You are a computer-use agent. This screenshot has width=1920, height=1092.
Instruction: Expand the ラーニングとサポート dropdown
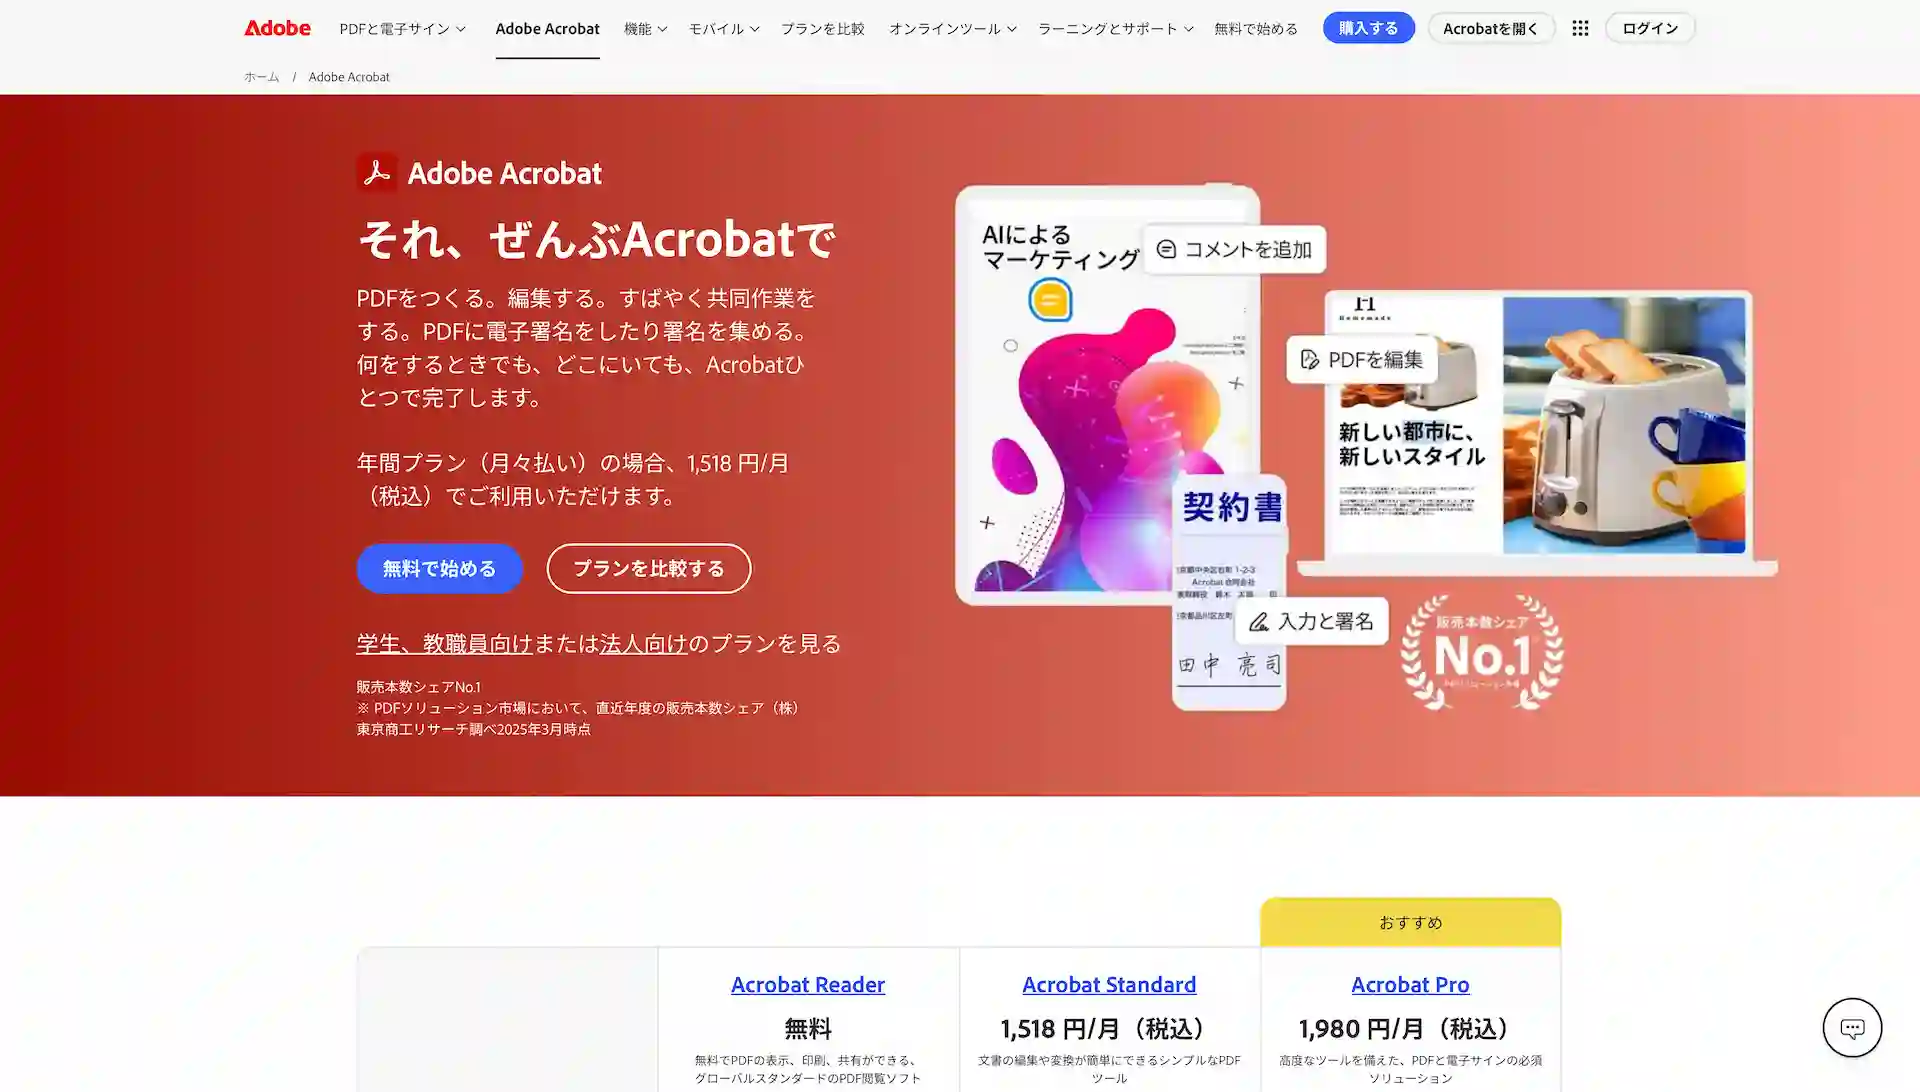click(x=1115, y=28)
